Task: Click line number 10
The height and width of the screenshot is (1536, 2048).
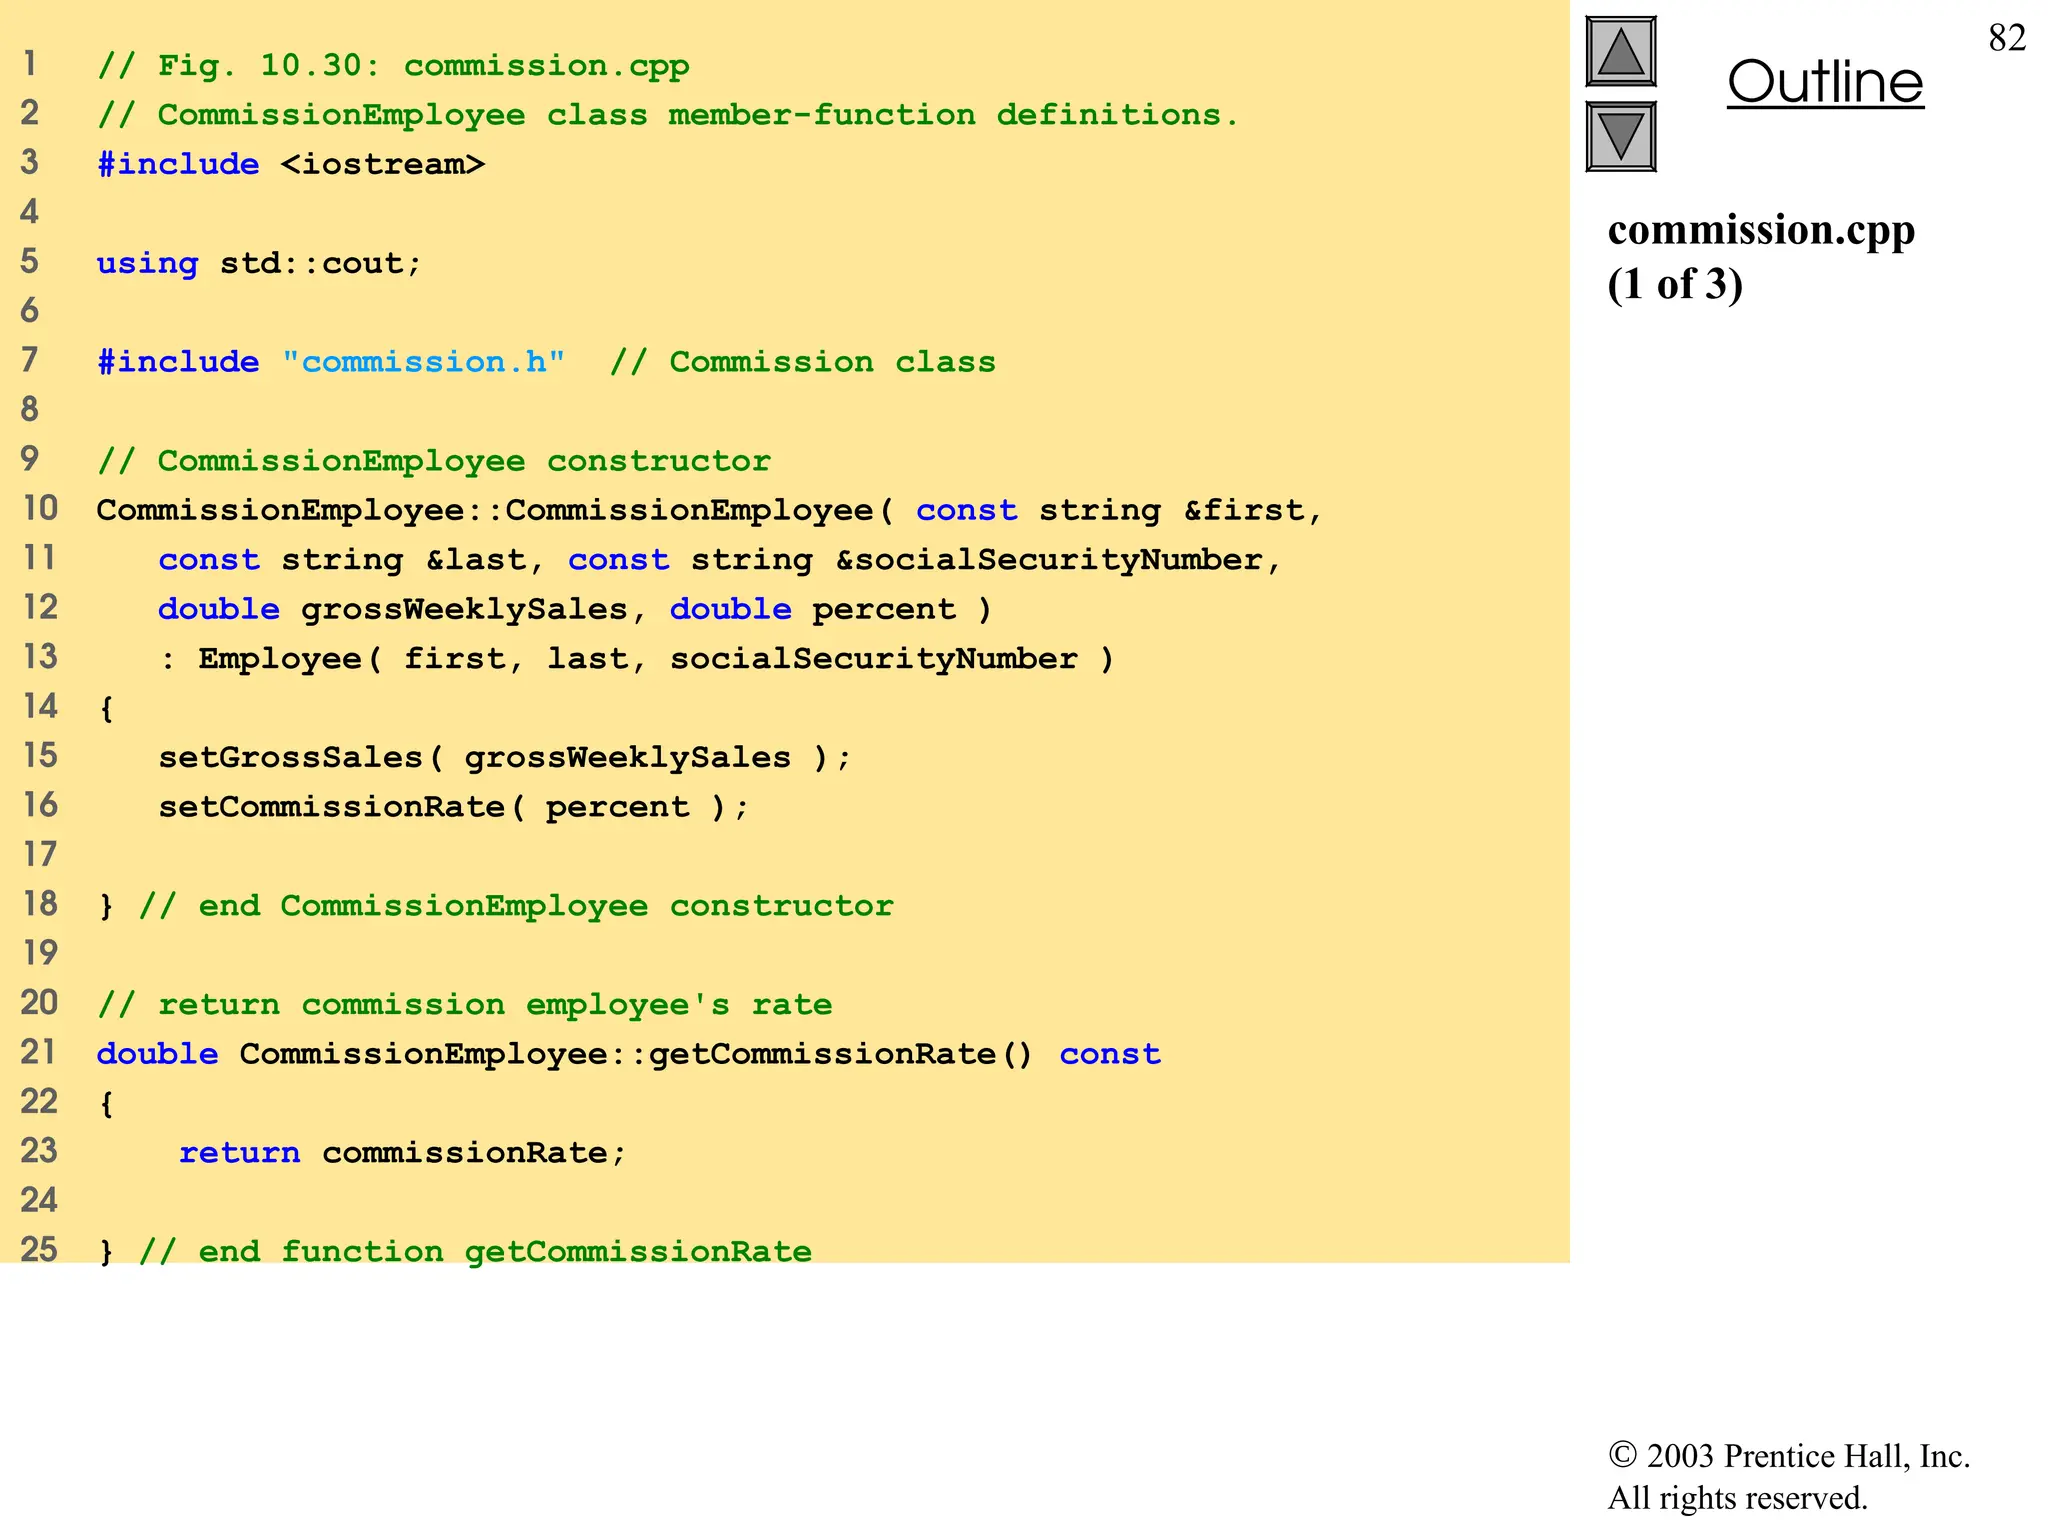Action: coord(41,508)
